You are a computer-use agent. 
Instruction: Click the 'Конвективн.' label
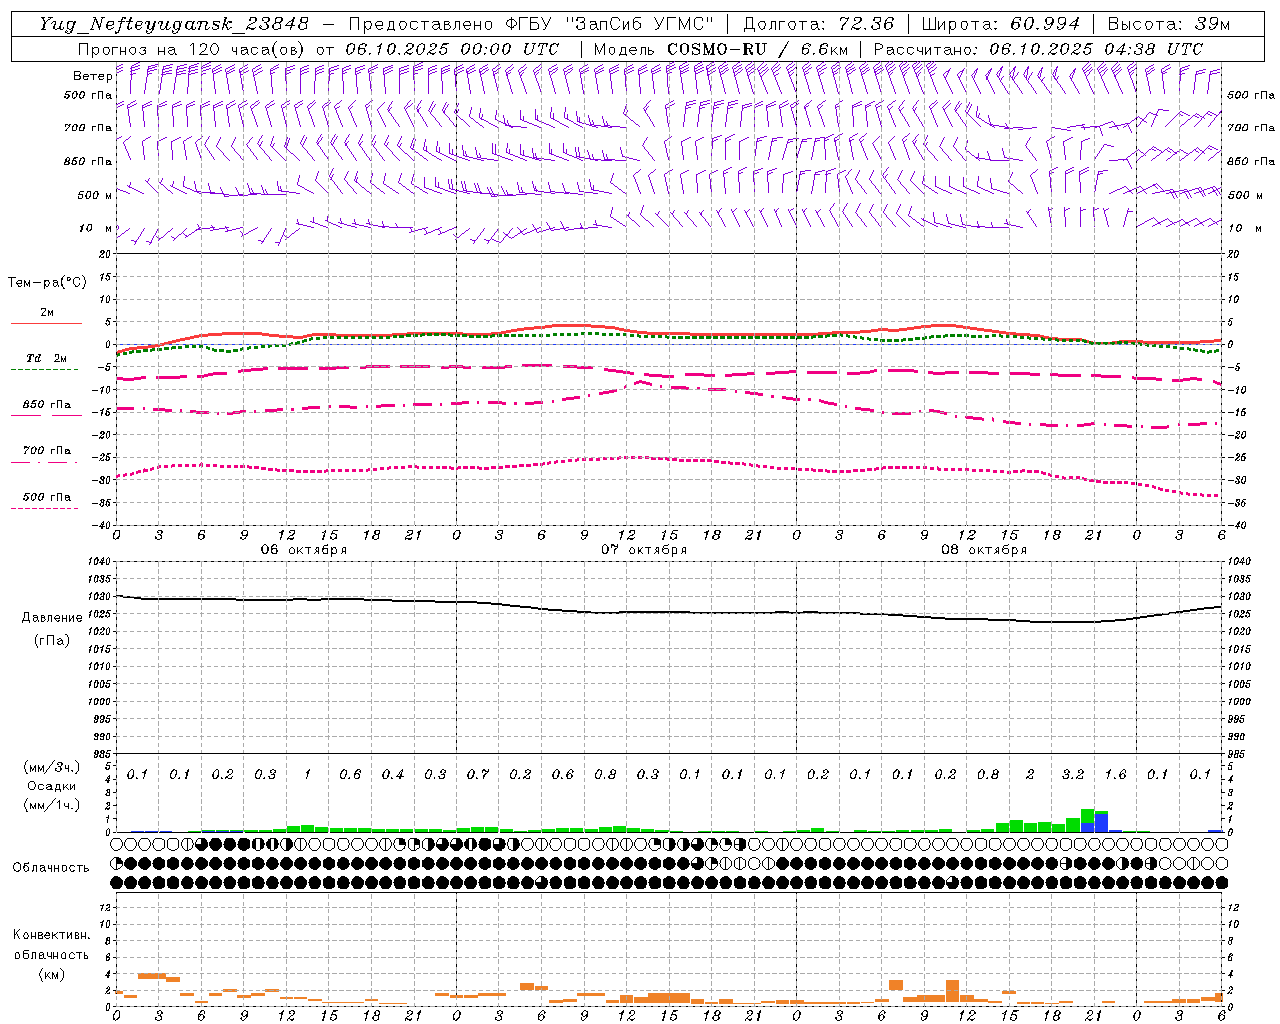coord(52,935)
